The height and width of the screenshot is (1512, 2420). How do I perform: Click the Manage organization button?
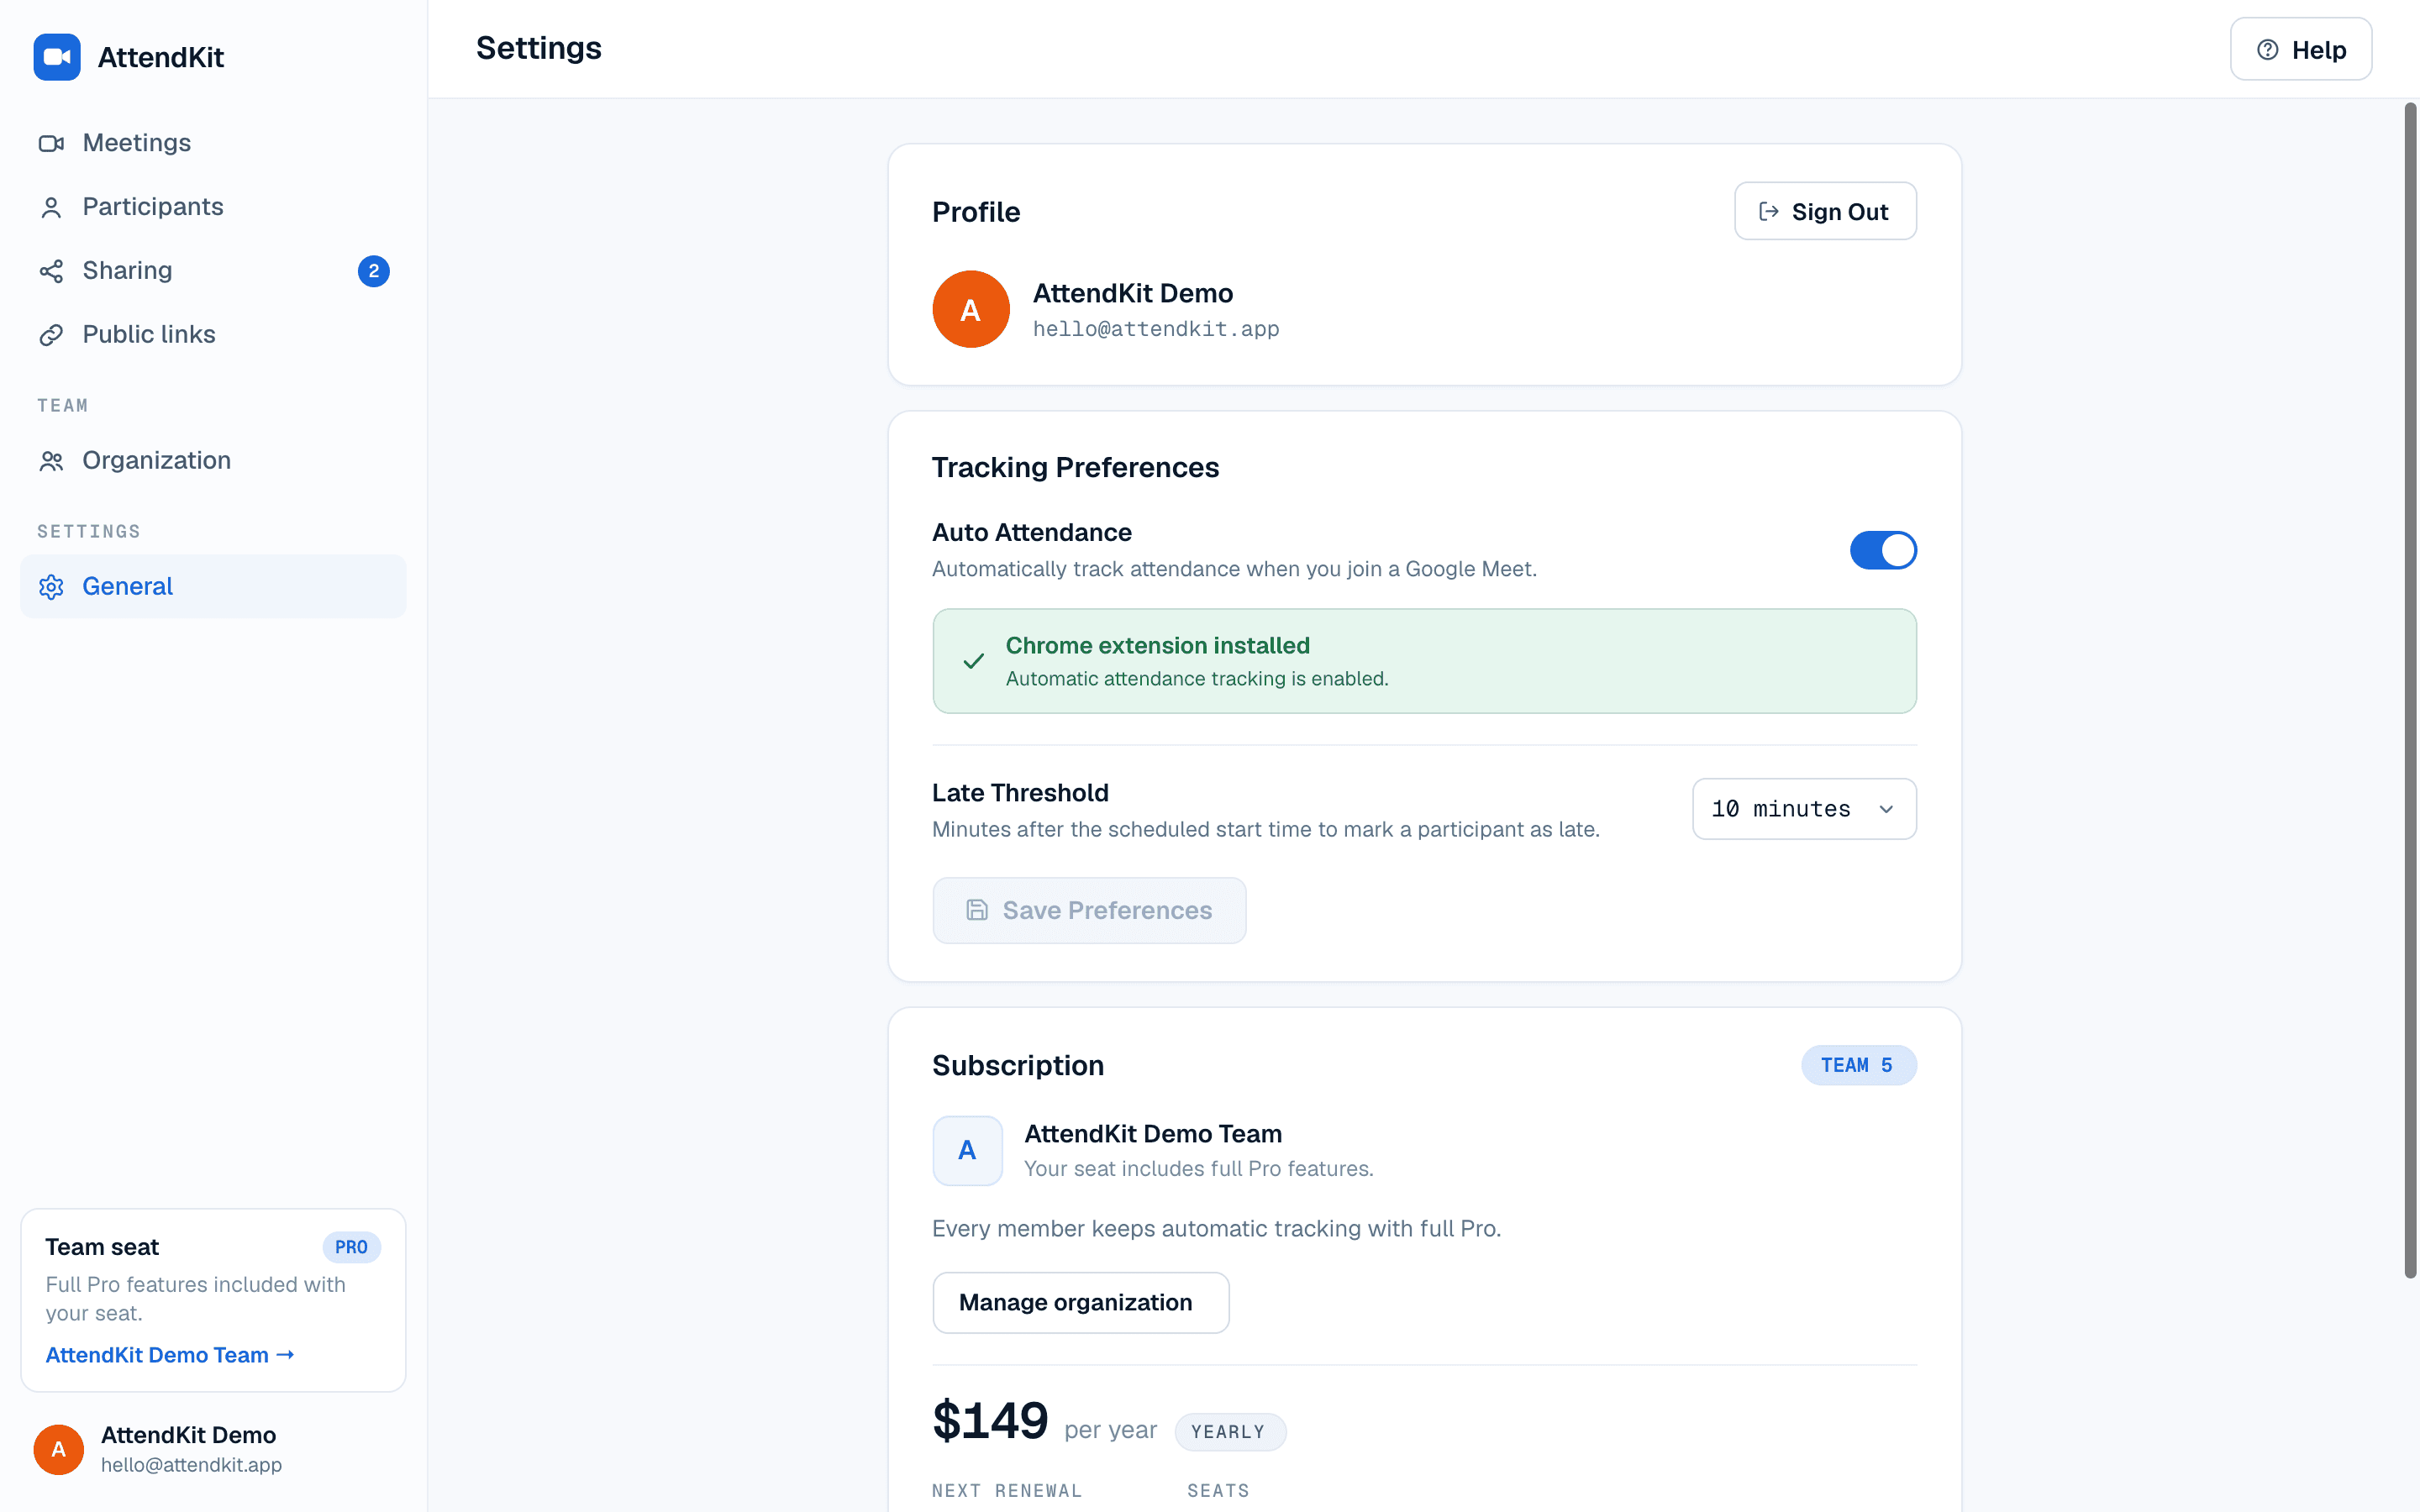click(1080, 1302)
